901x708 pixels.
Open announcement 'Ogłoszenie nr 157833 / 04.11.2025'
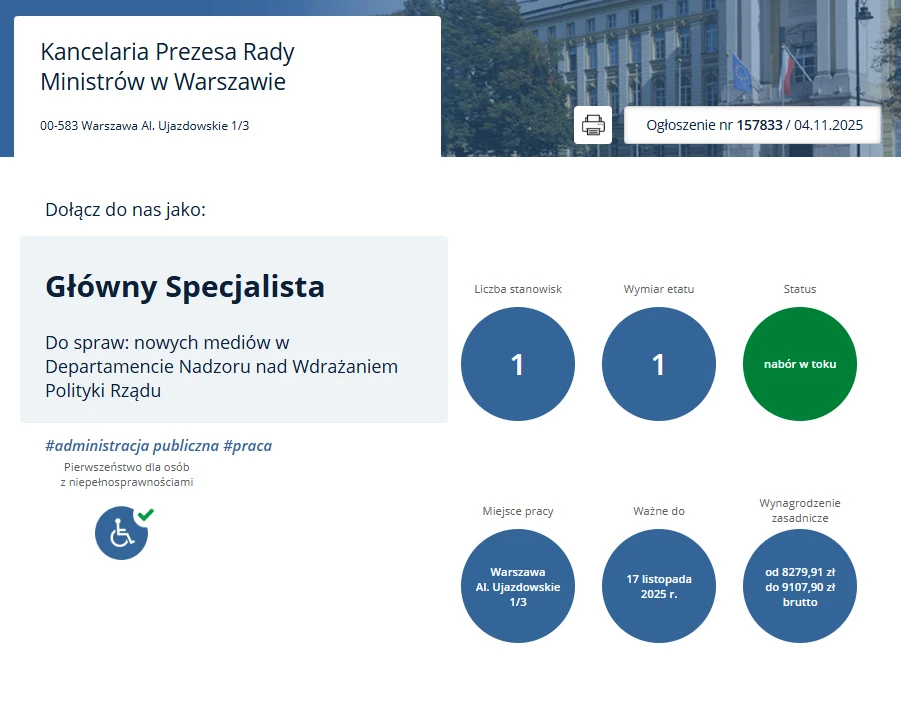point(752,124)
